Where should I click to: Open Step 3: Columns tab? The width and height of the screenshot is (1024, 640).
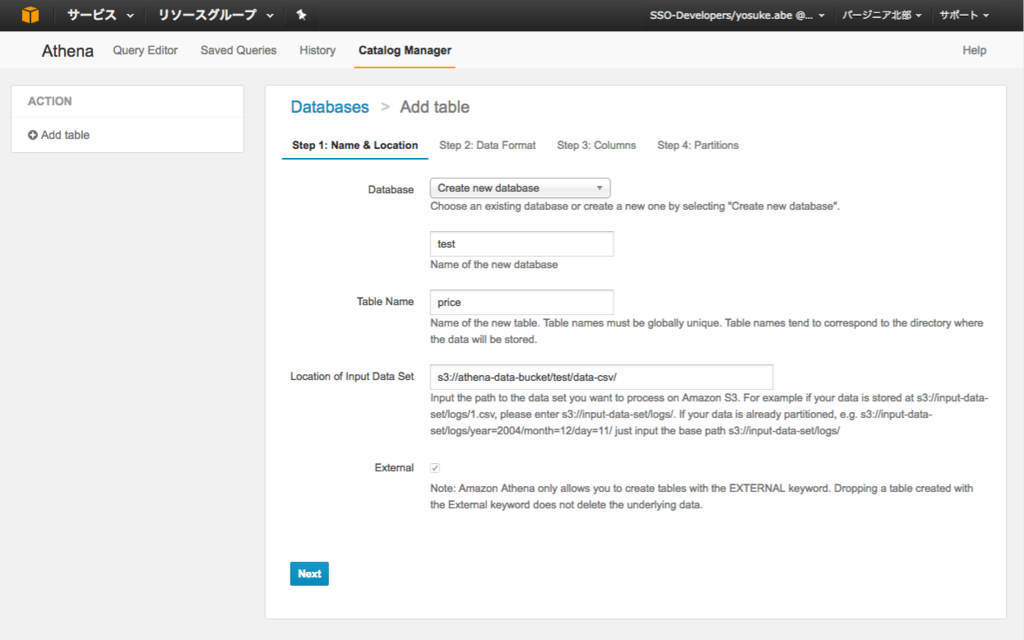596,145
